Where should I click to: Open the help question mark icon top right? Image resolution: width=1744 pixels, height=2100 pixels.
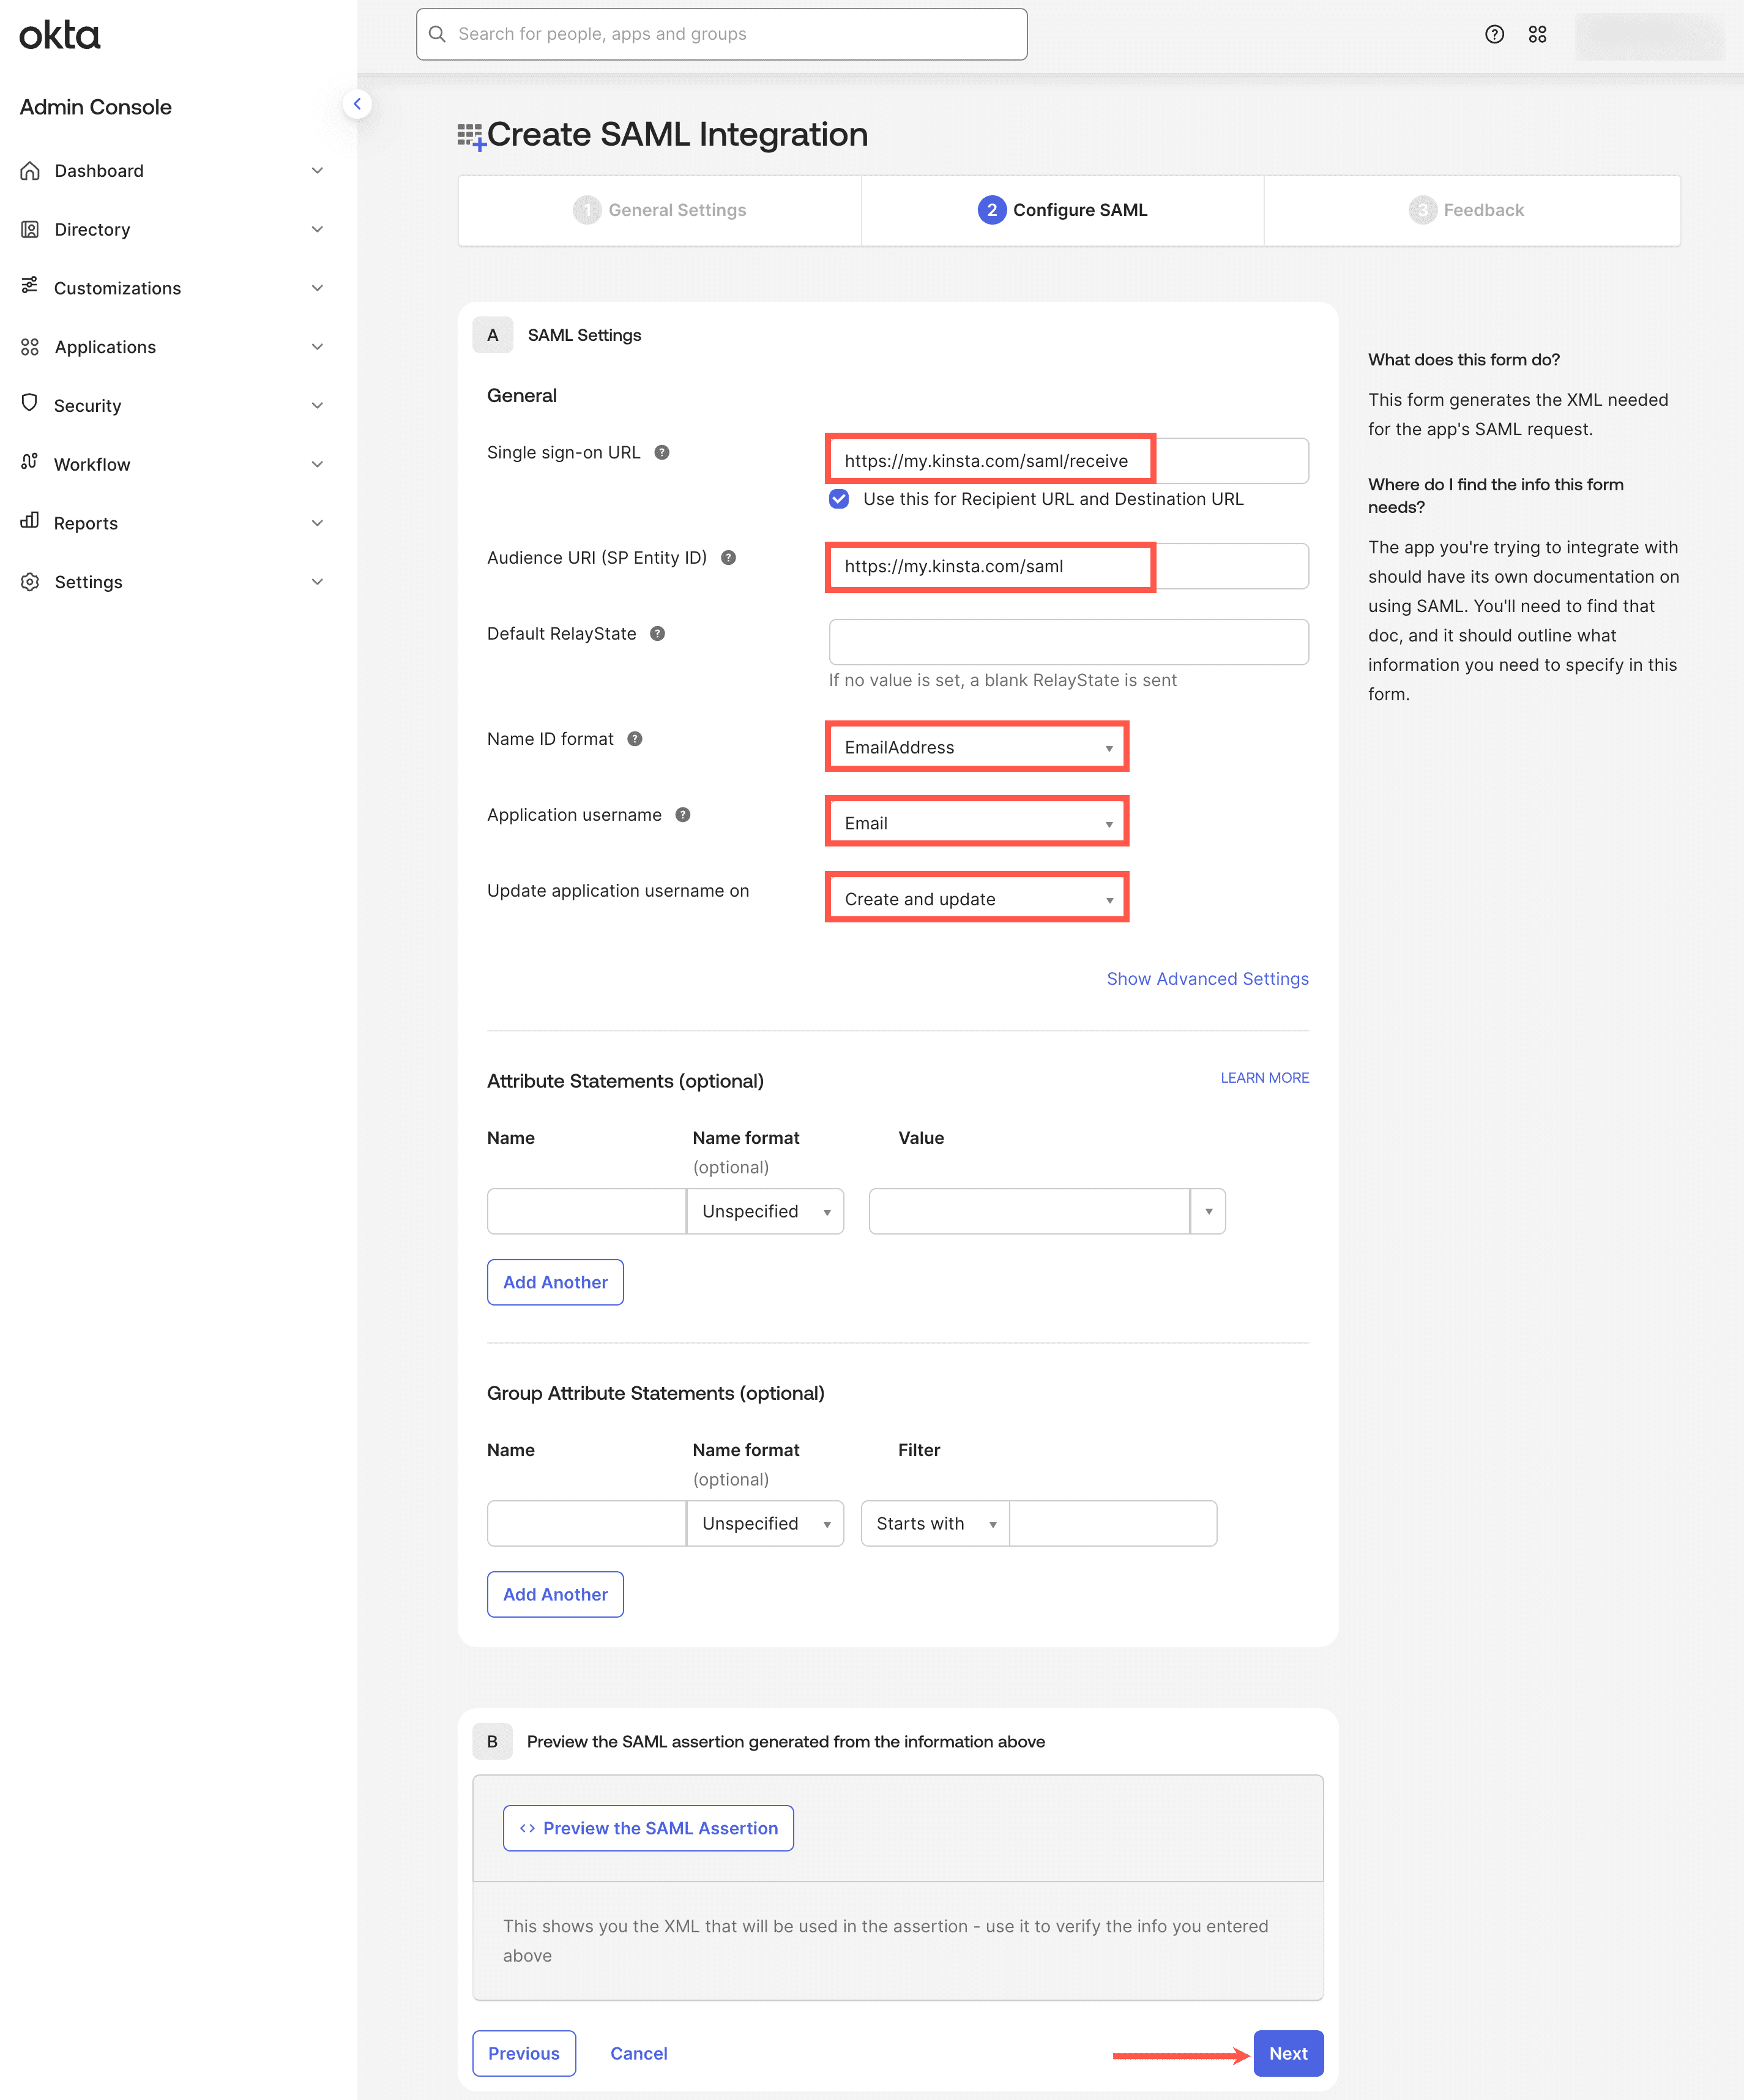tap(1494, 34)
